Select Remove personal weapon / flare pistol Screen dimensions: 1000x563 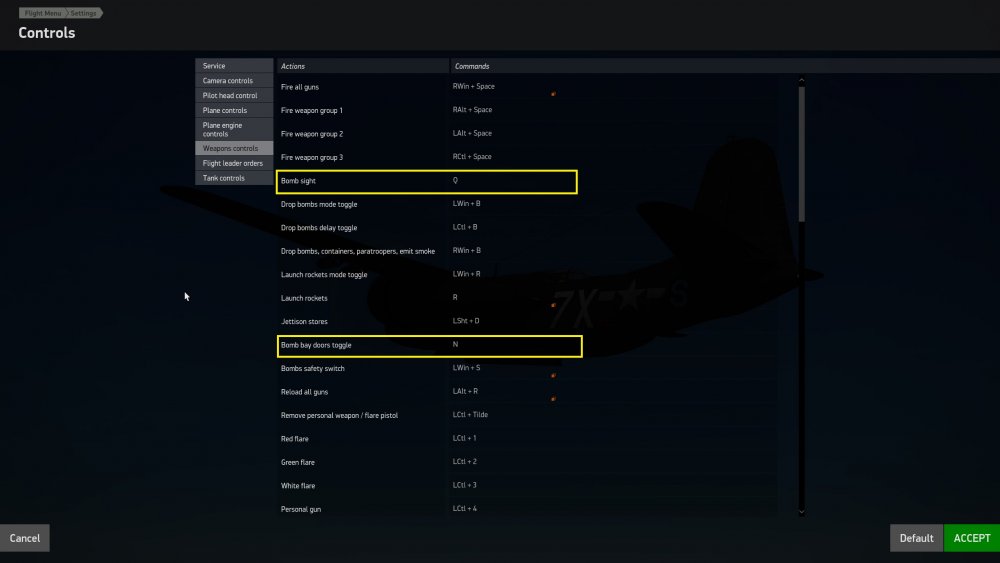339,416
